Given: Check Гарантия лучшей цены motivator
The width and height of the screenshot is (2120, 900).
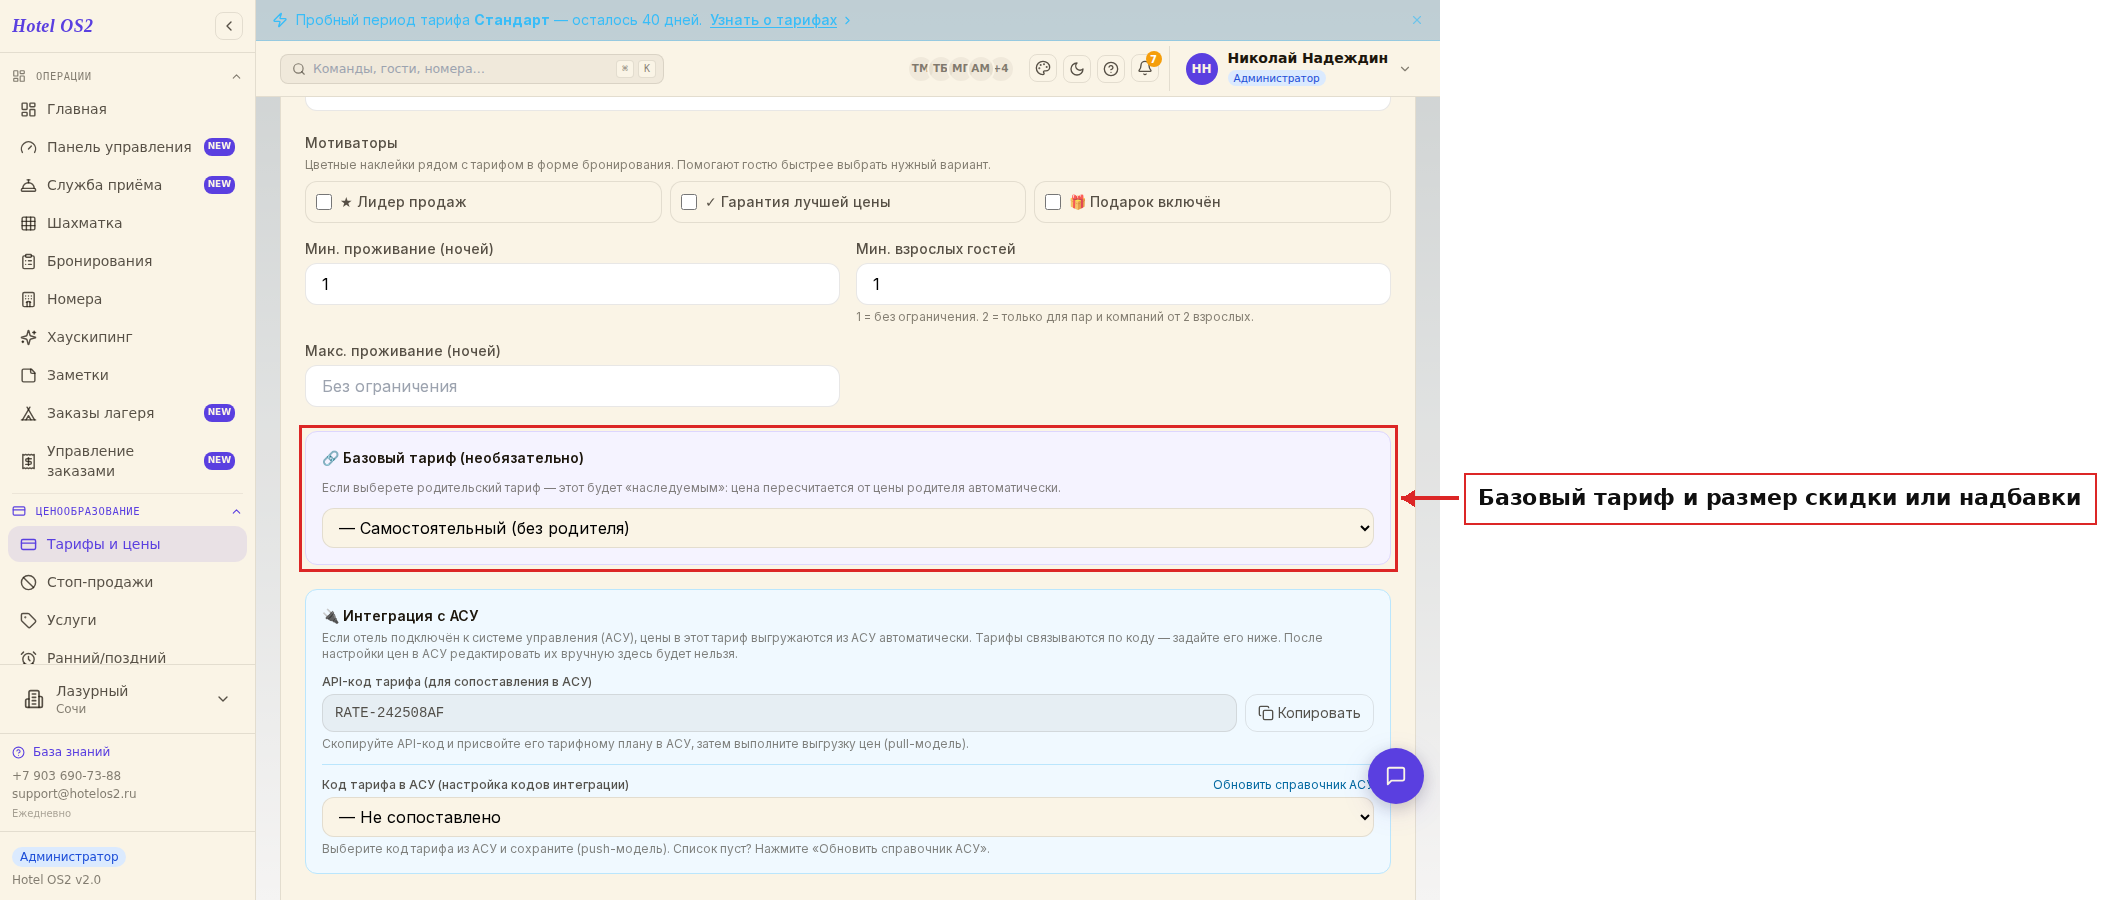Looking at the screenshot, I should (x=689, y=202).
